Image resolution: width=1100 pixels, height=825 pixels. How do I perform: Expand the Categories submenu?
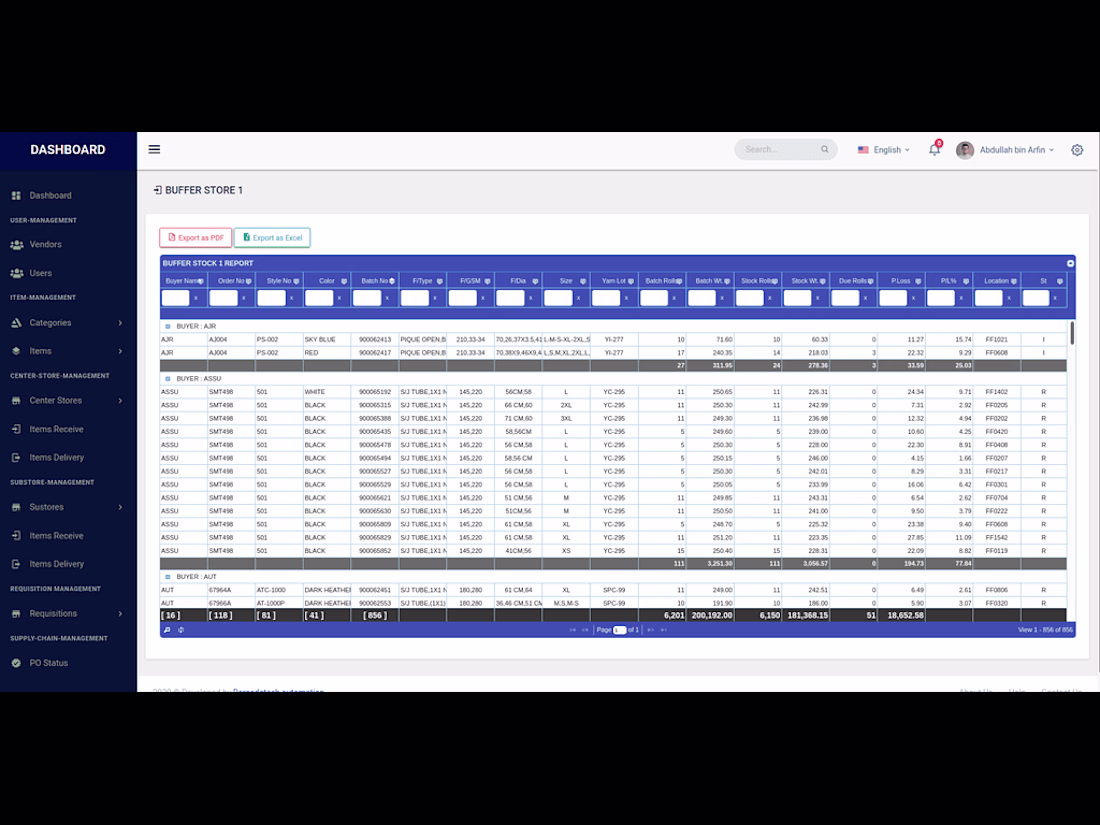[x=121, y=323]
